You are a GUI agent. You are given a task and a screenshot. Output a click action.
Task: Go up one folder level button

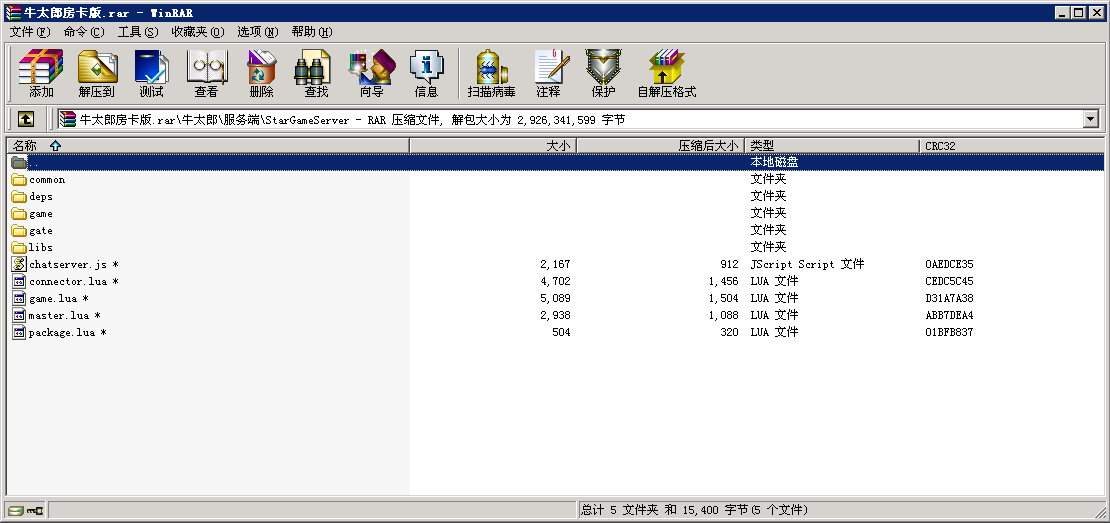26,119
